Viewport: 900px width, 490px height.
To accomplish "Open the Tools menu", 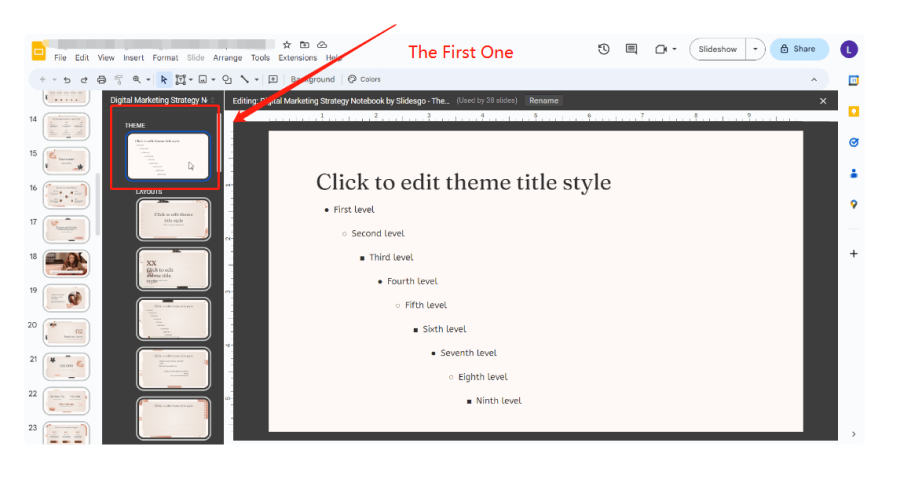I will (260, 58).
